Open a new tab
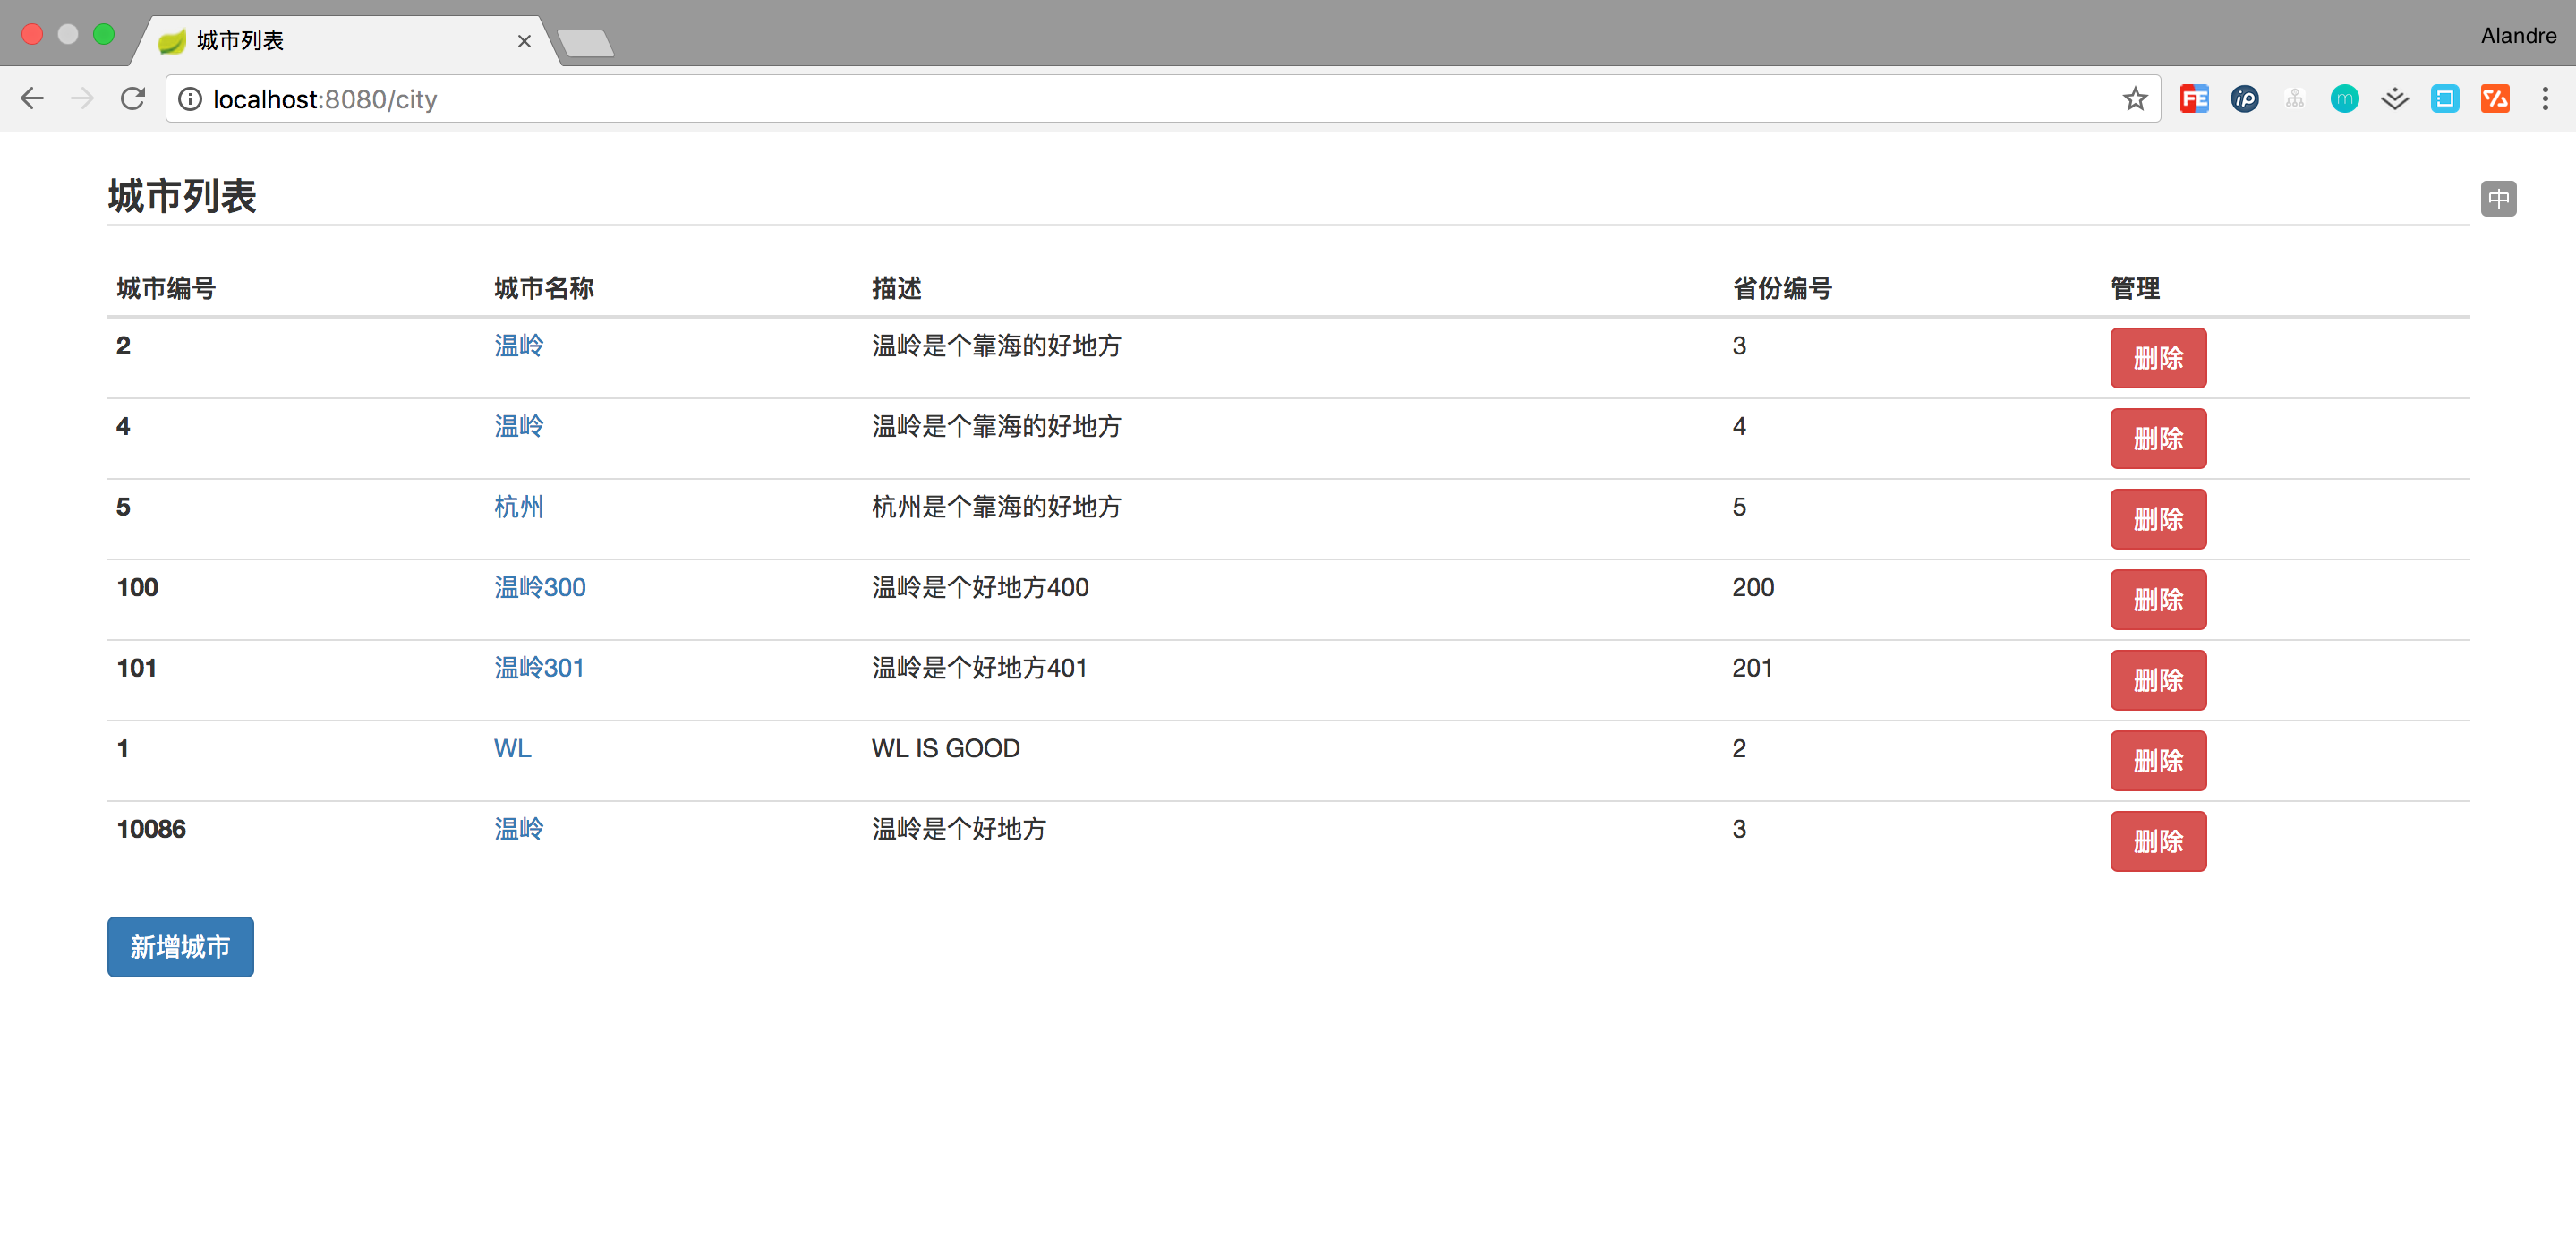The image size is (2576, 1237). pos(586,43)
